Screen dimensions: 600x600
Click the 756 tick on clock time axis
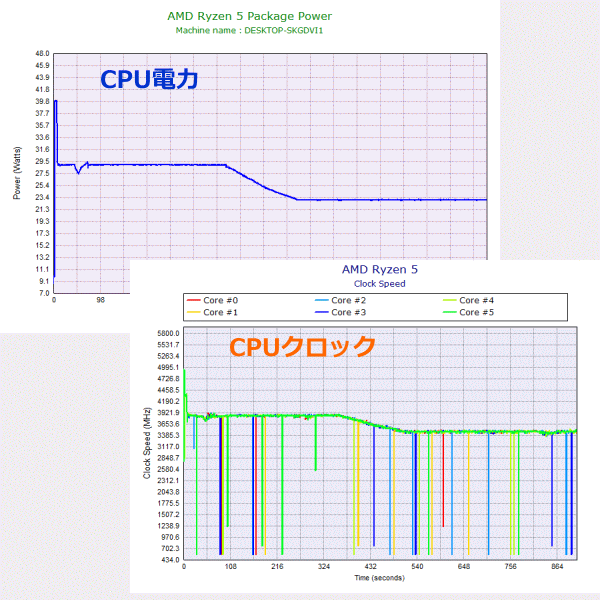[x=510, y=566]
